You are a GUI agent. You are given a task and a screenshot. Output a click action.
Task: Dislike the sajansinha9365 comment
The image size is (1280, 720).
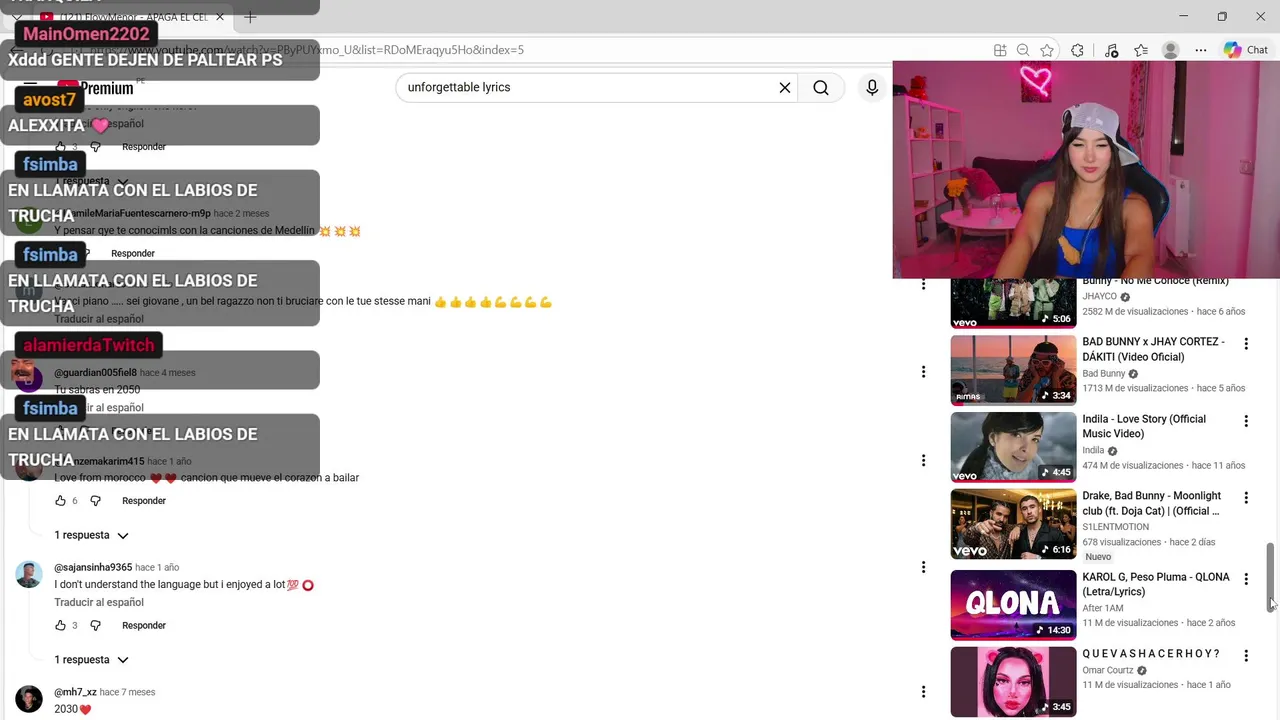[x=96, y=626]
